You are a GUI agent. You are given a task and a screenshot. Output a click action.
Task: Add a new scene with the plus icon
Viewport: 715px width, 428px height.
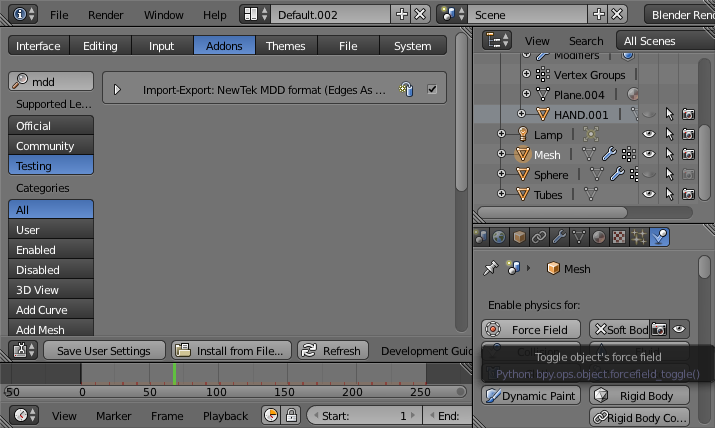(x=598, y=15)
